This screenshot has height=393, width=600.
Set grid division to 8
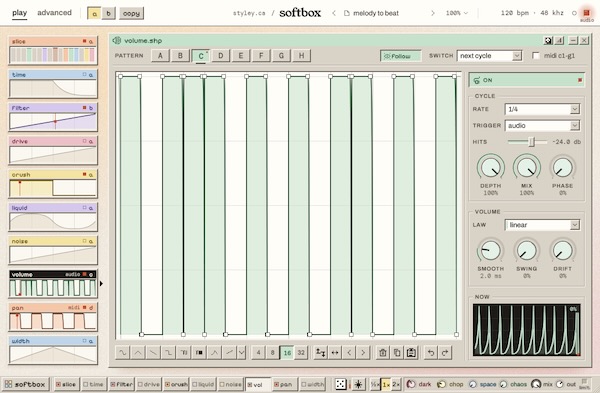click(x=273, y=352)
